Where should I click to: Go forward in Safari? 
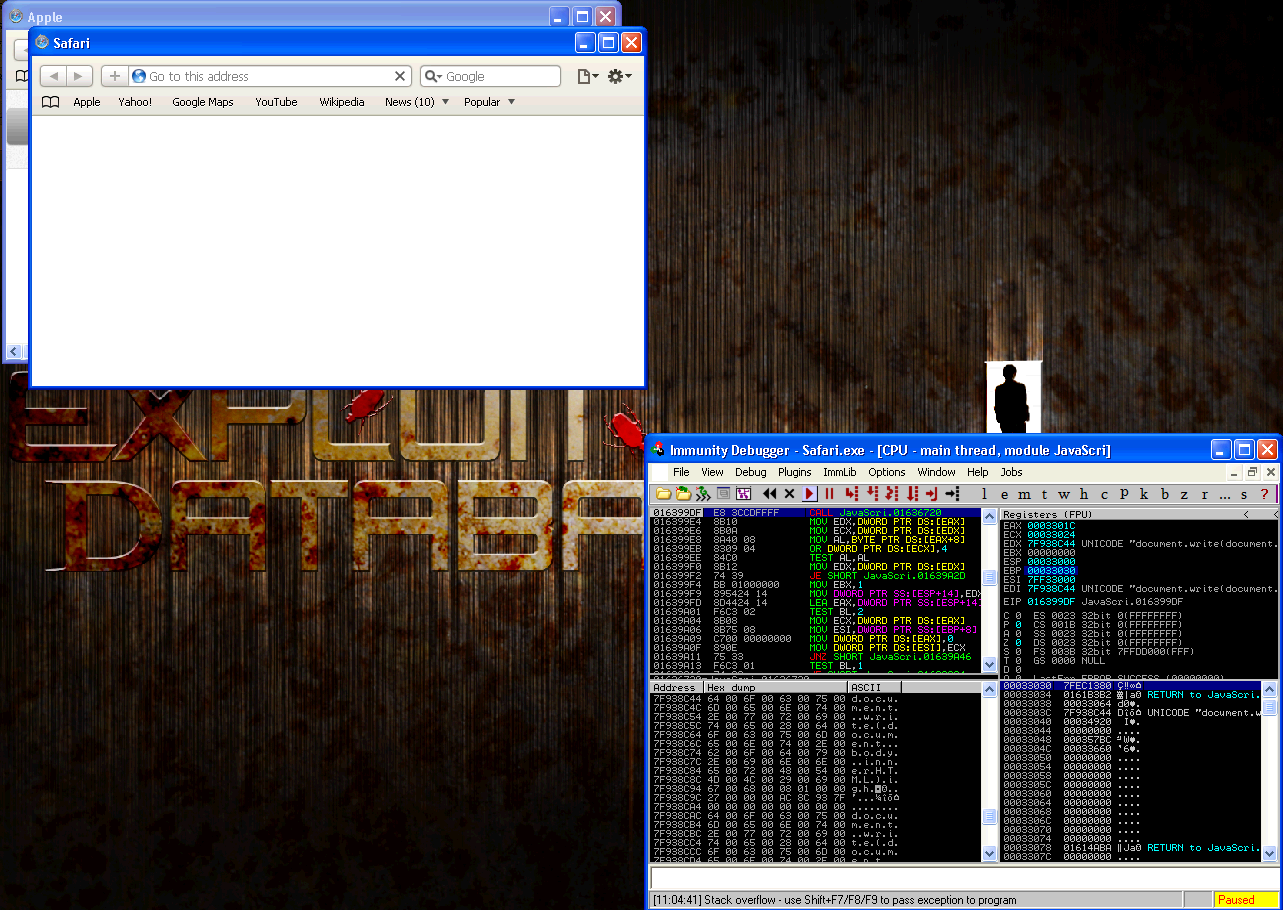[x=79, y=76]
